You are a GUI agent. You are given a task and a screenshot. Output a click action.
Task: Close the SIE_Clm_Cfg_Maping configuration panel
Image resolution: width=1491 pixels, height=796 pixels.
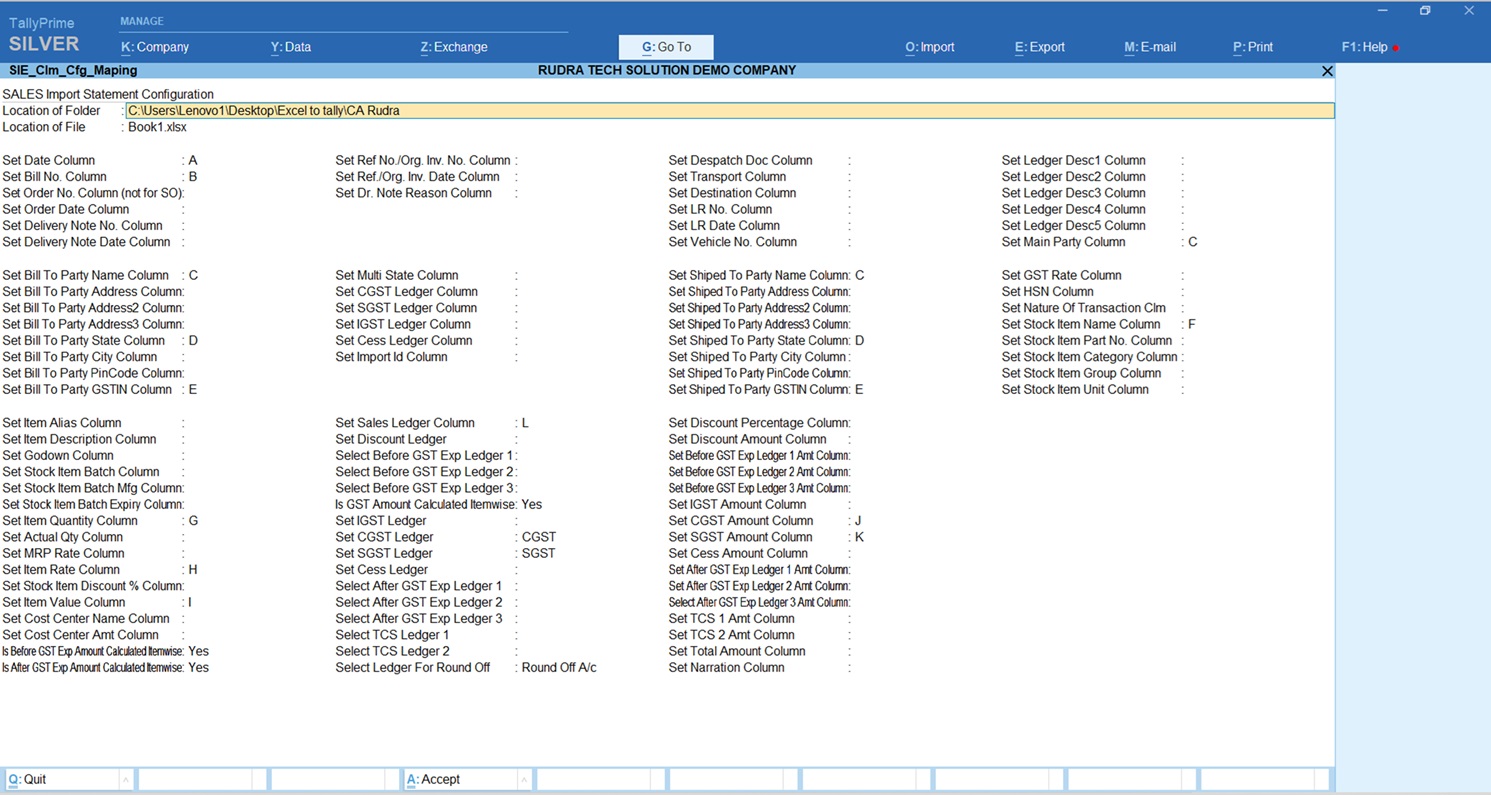pyautogui.click(x=1327, y=71)
